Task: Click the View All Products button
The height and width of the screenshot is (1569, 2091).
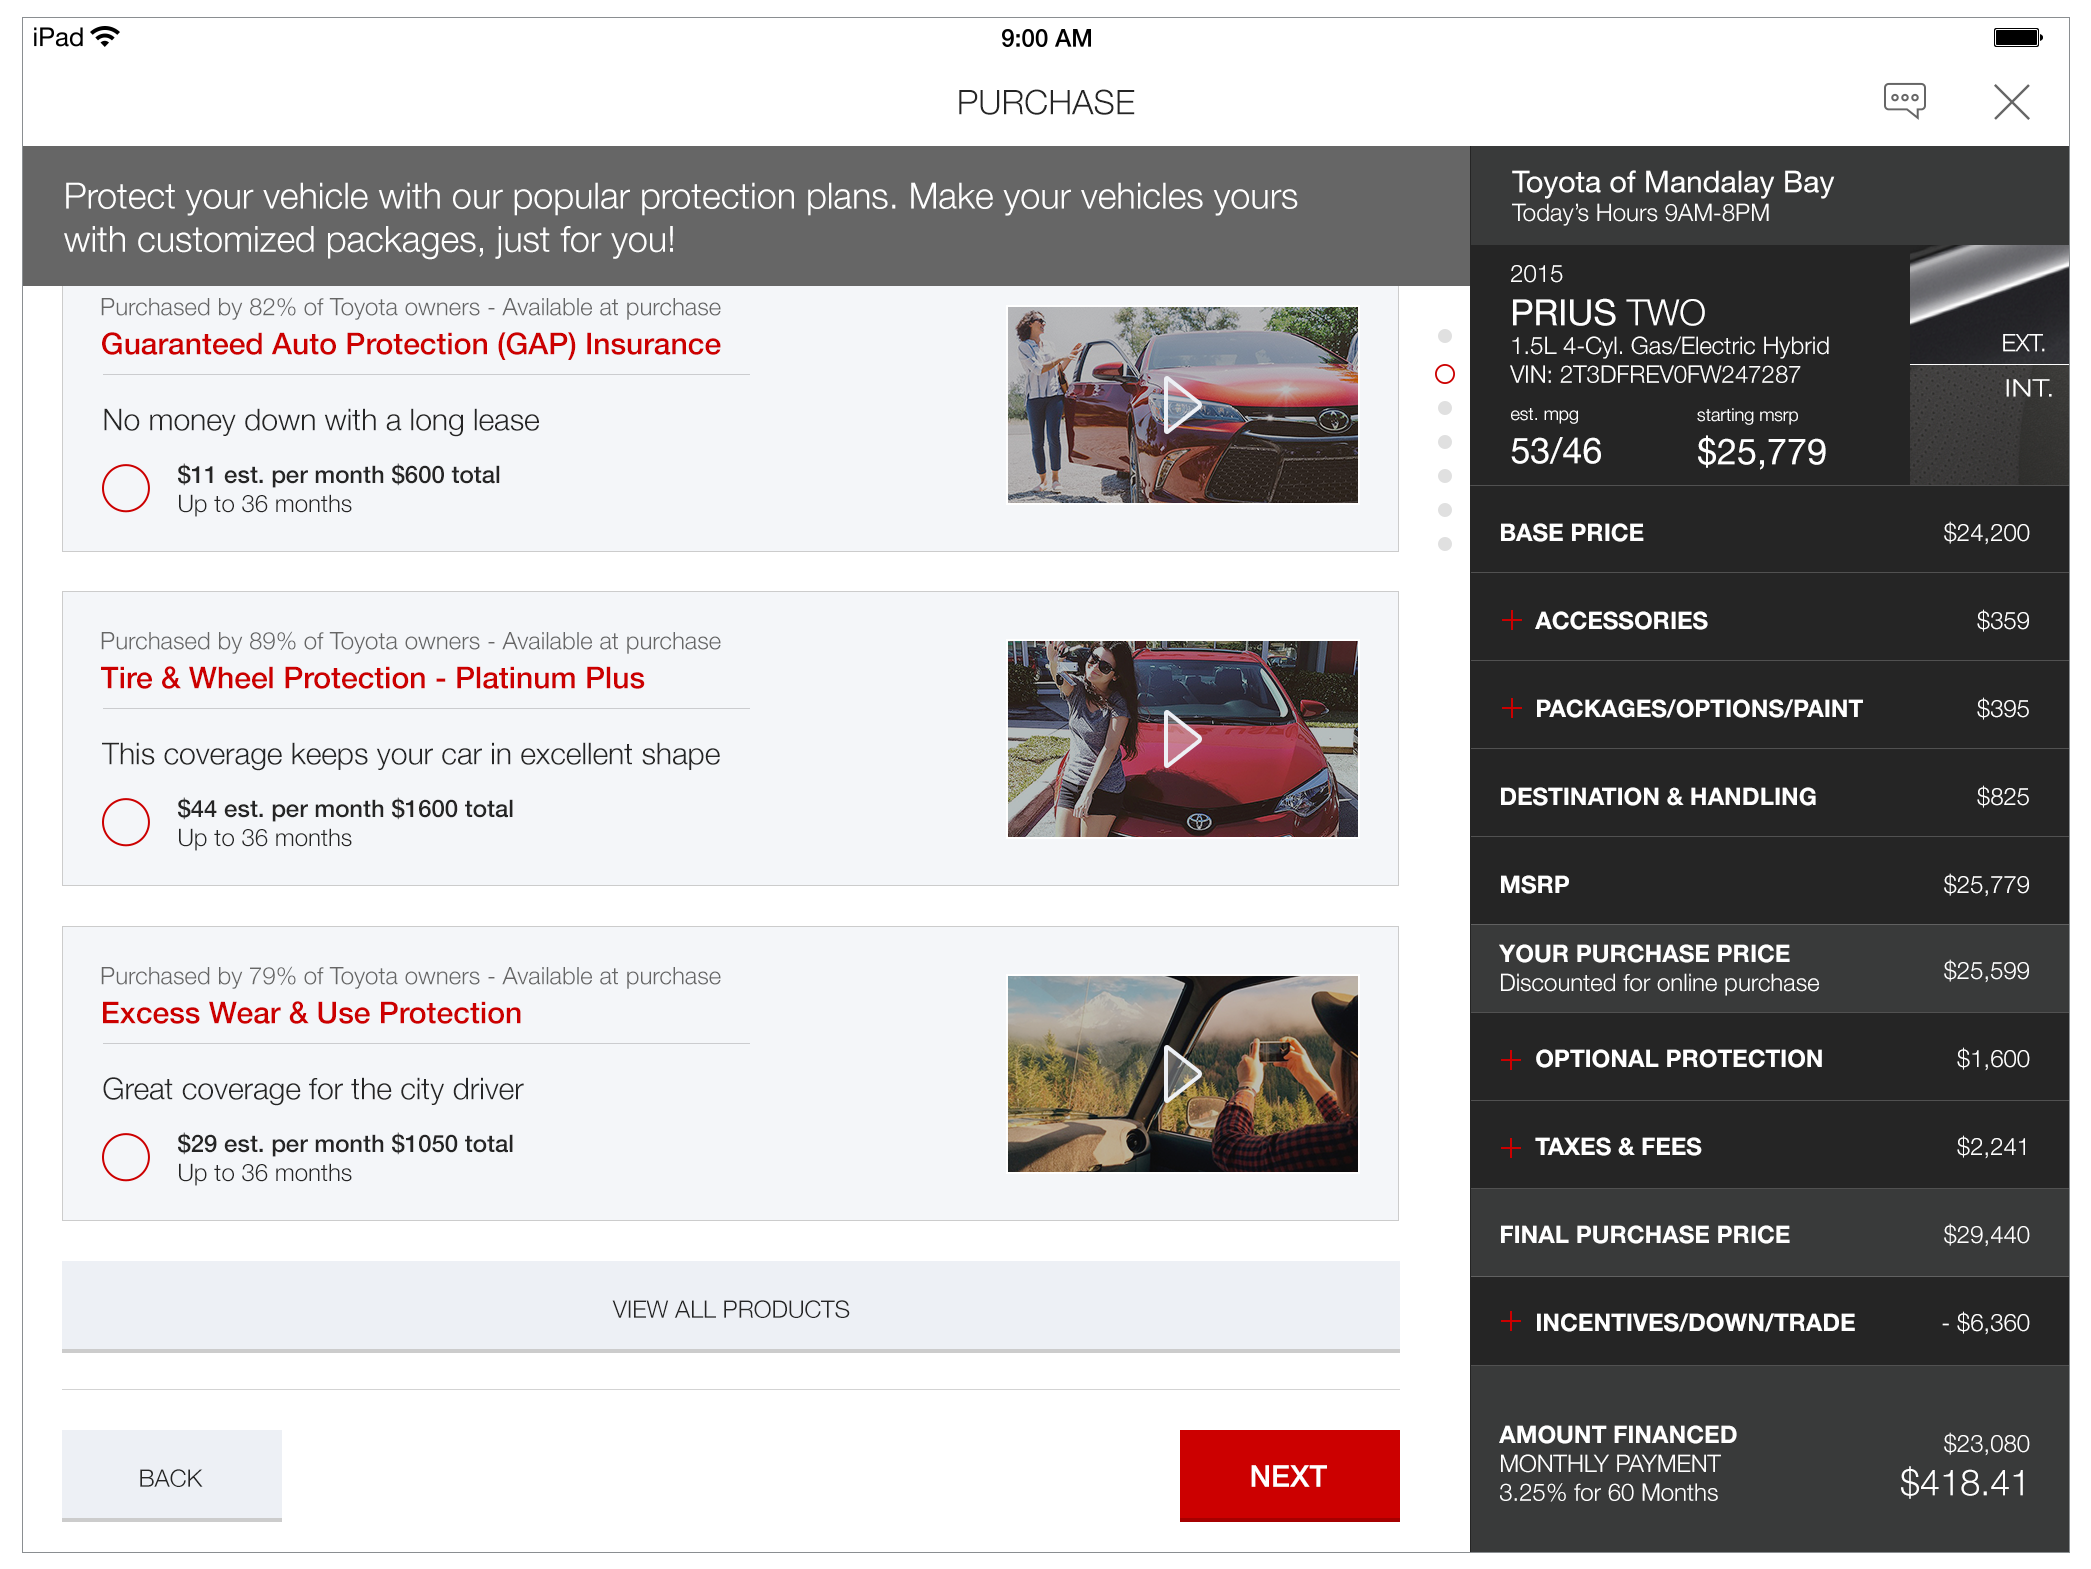Action: [731, 1308]
